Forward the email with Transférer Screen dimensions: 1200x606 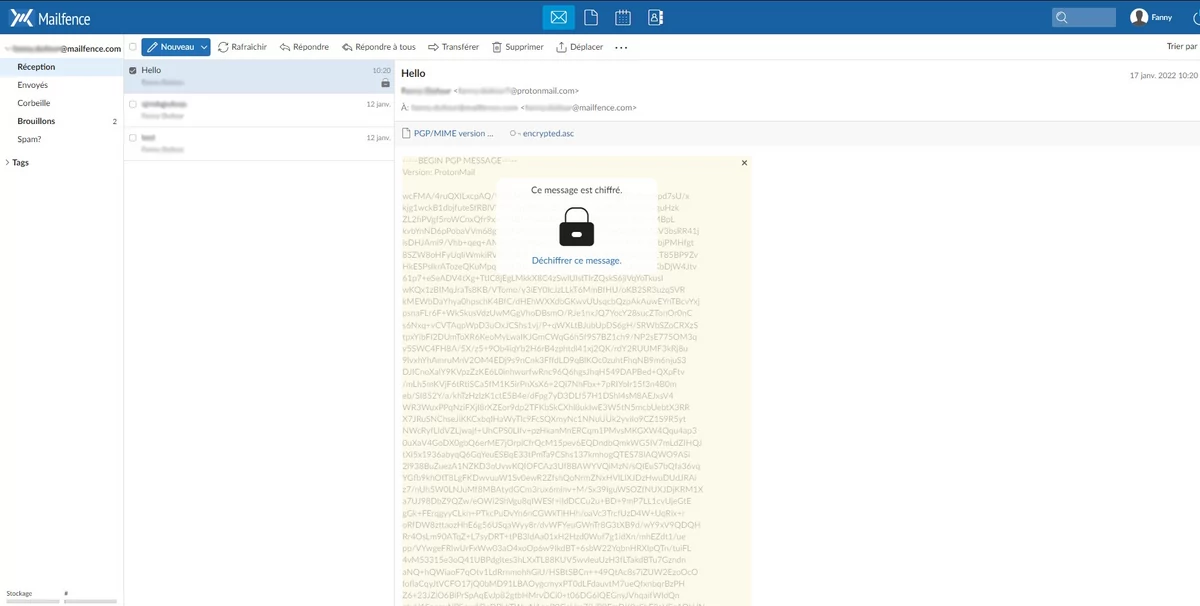(452, 47)
